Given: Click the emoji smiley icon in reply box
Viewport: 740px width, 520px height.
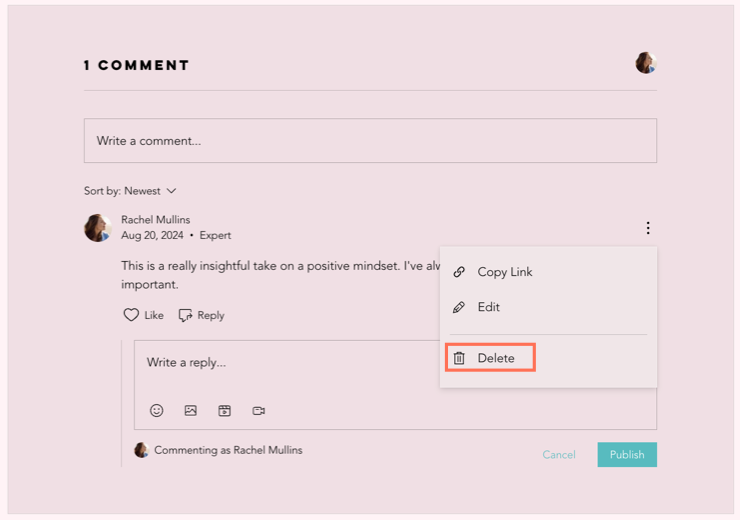Looking at the screenshot, I should point(157,410).
